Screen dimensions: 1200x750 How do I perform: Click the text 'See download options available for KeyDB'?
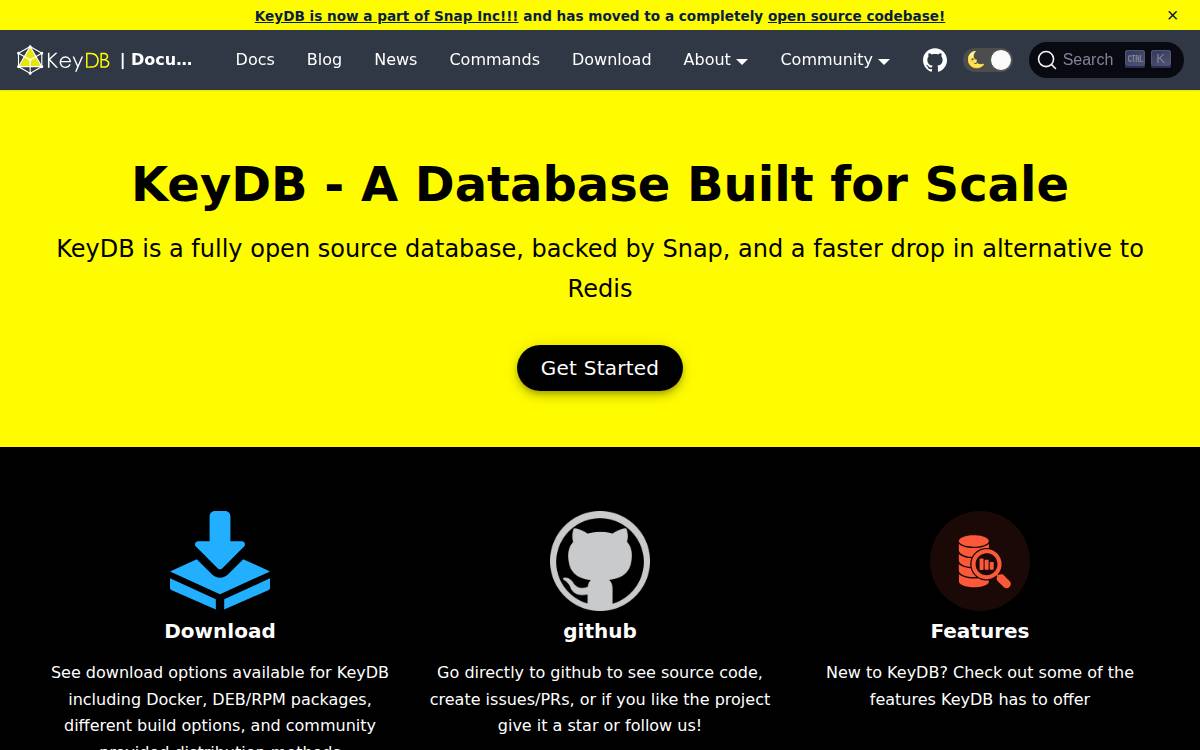coord(220,672)
